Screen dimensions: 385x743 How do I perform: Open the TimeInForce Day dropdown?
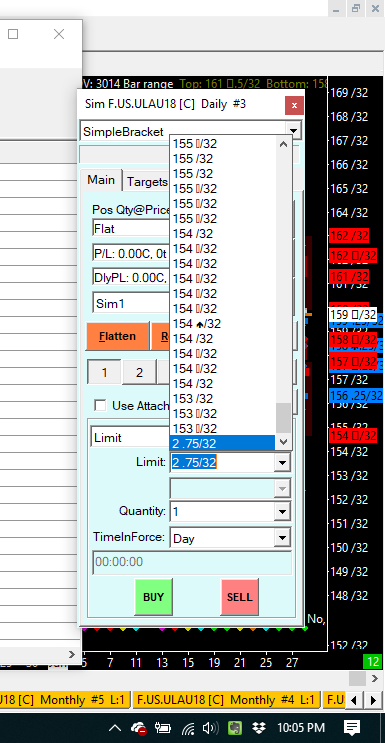coord(282,538)
